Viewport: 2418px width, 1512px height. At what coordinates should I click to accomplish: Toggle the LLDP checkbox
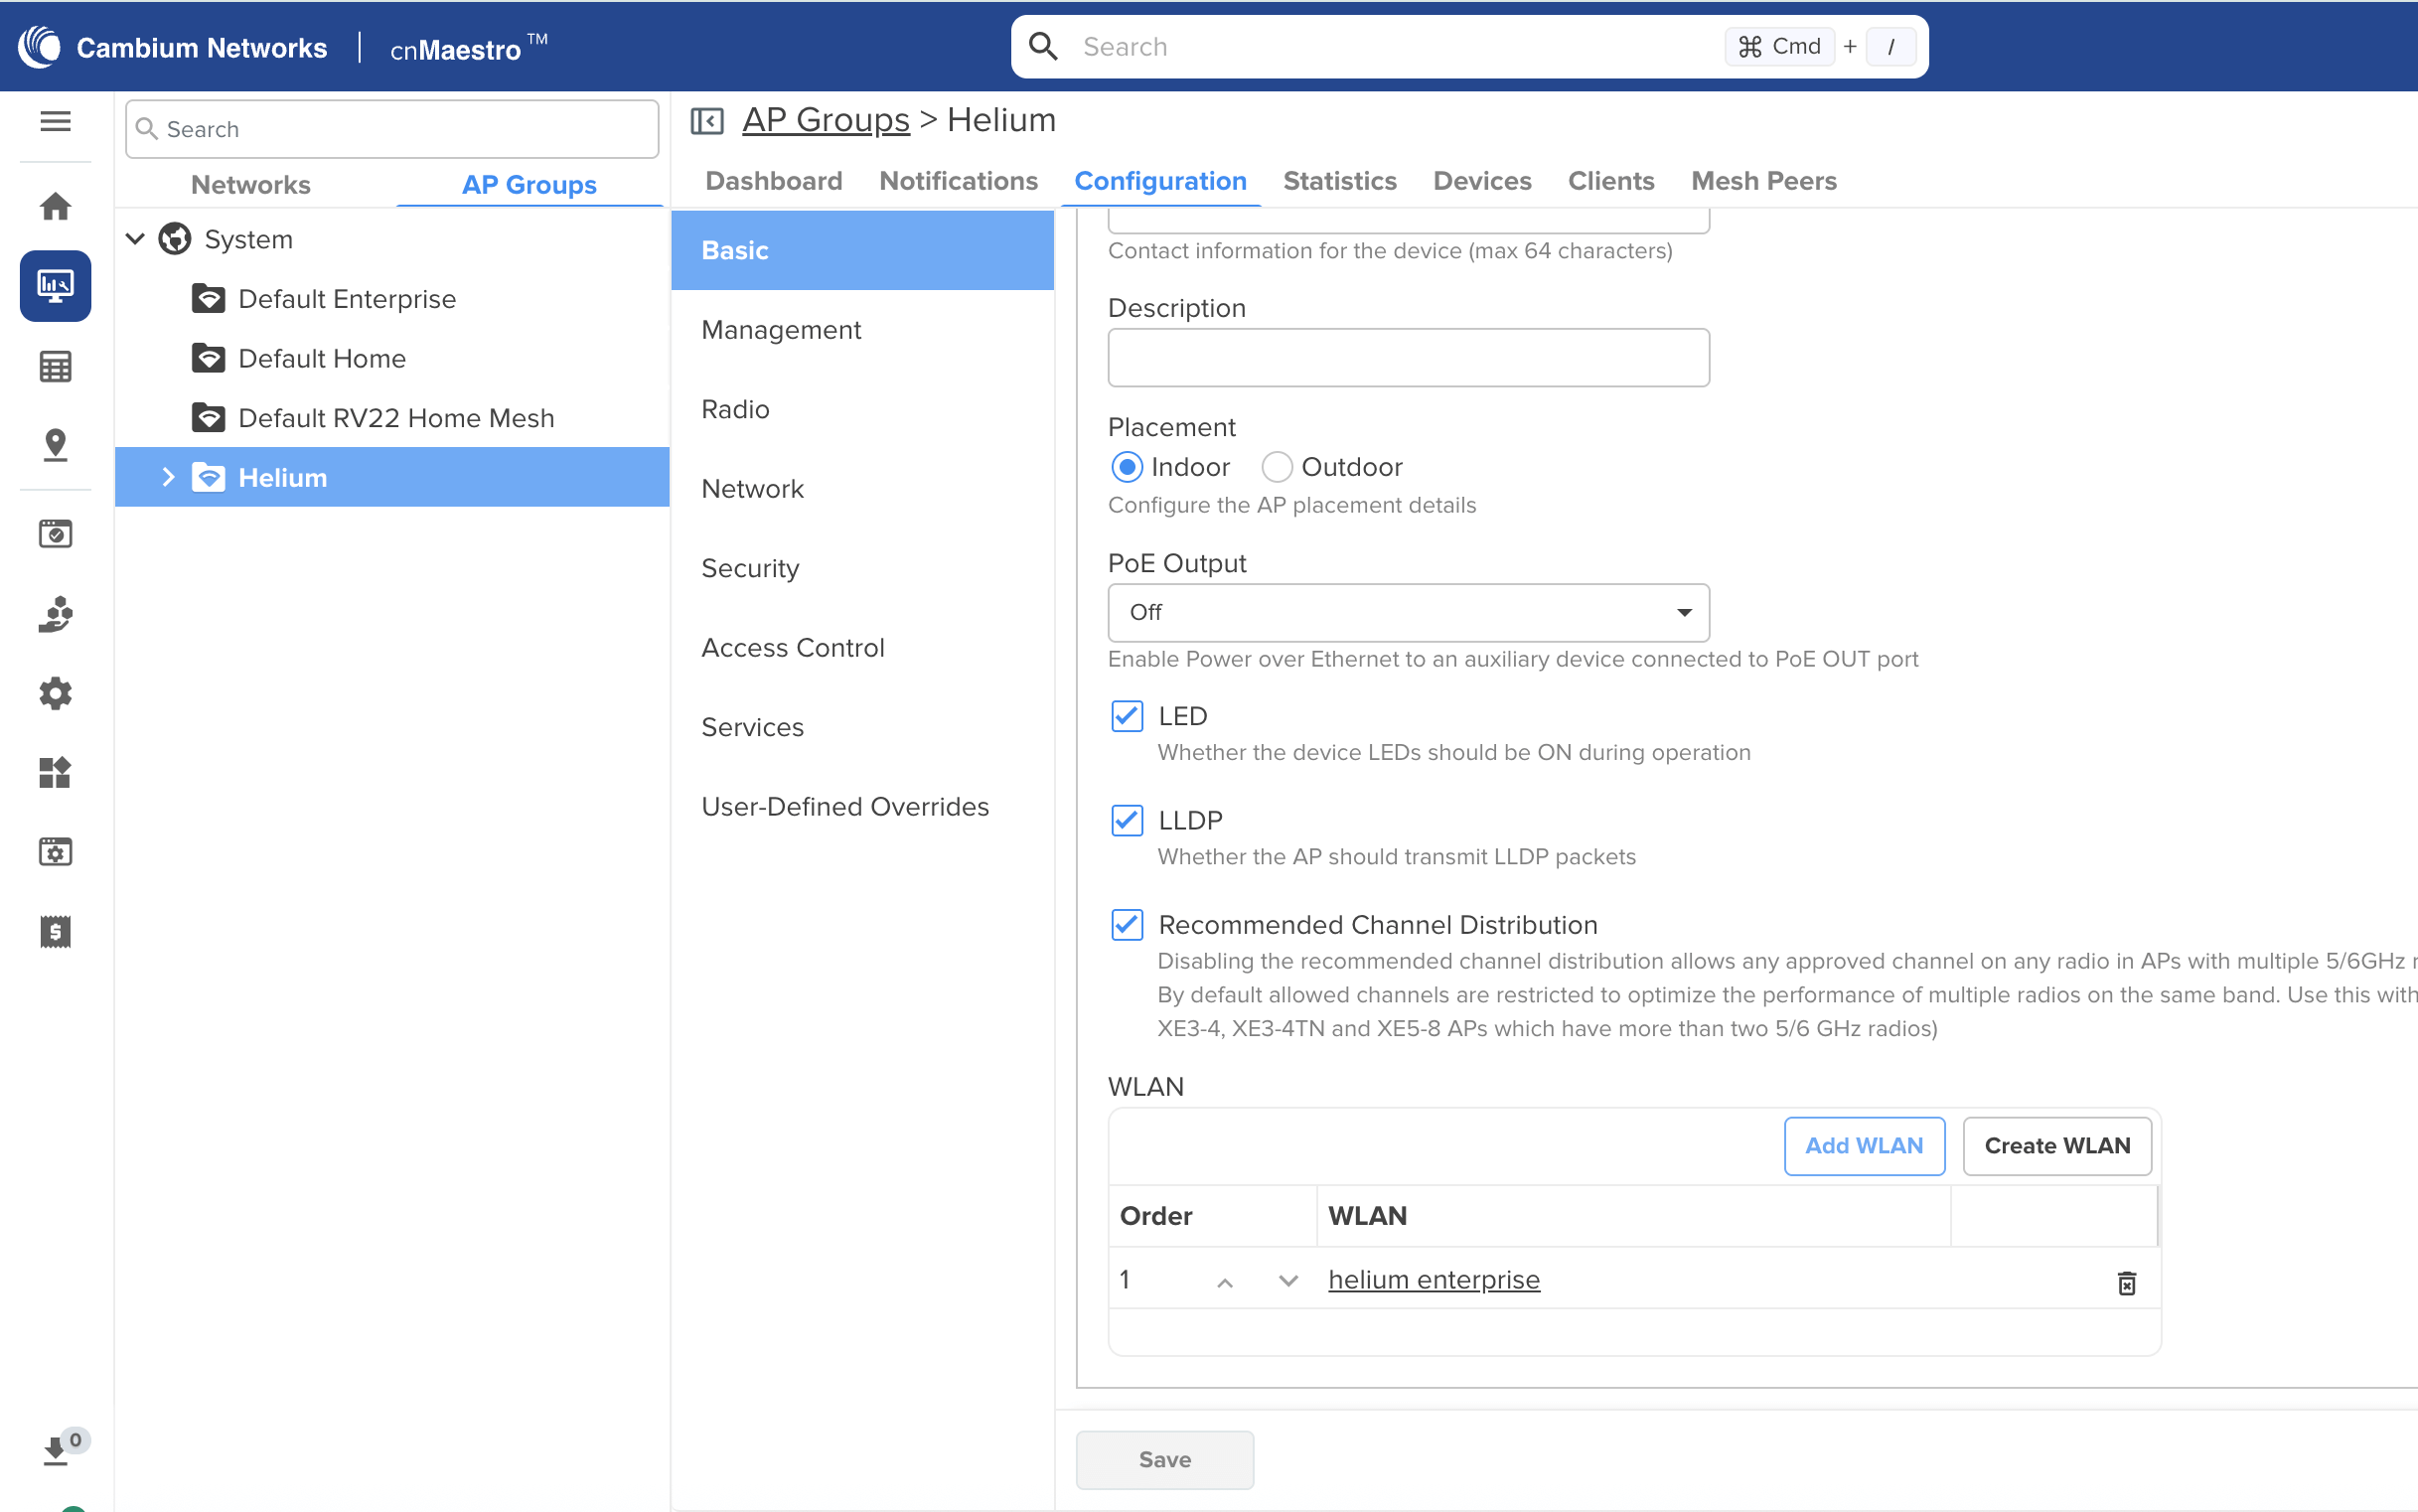1127,820
